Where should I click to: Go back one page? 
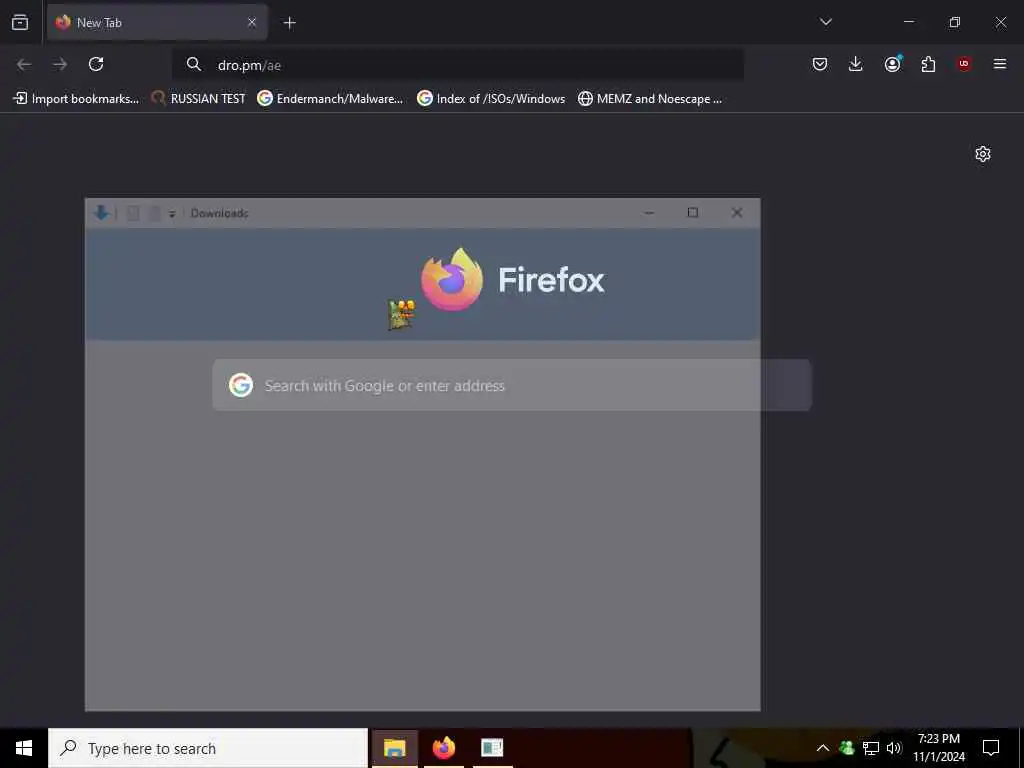pos(24,64)
